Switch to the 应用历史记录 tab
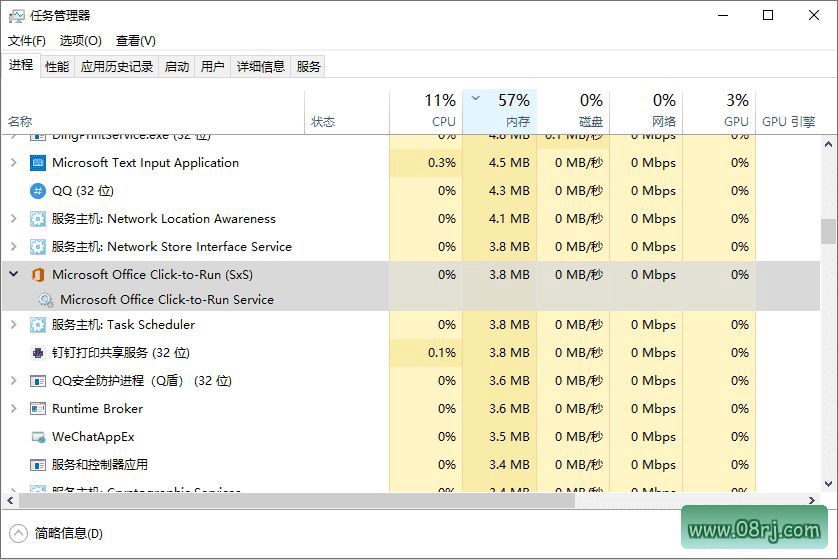This screenshot has width=838, height=559. tap(117, 66)
